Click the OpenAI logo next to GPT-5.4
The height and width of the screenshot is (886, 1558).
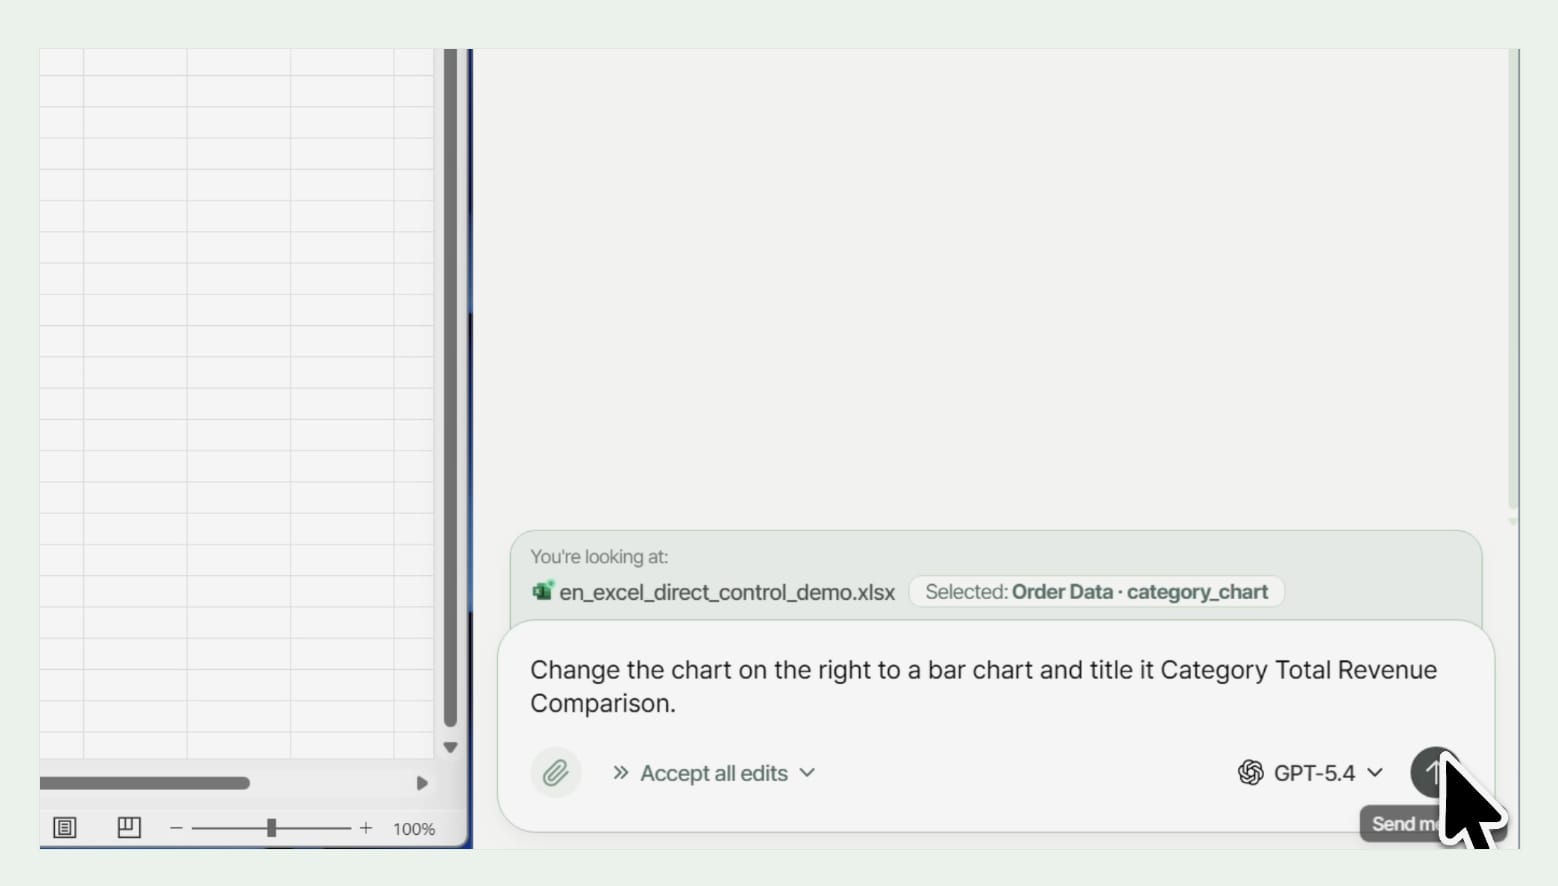pos(1250,773)
